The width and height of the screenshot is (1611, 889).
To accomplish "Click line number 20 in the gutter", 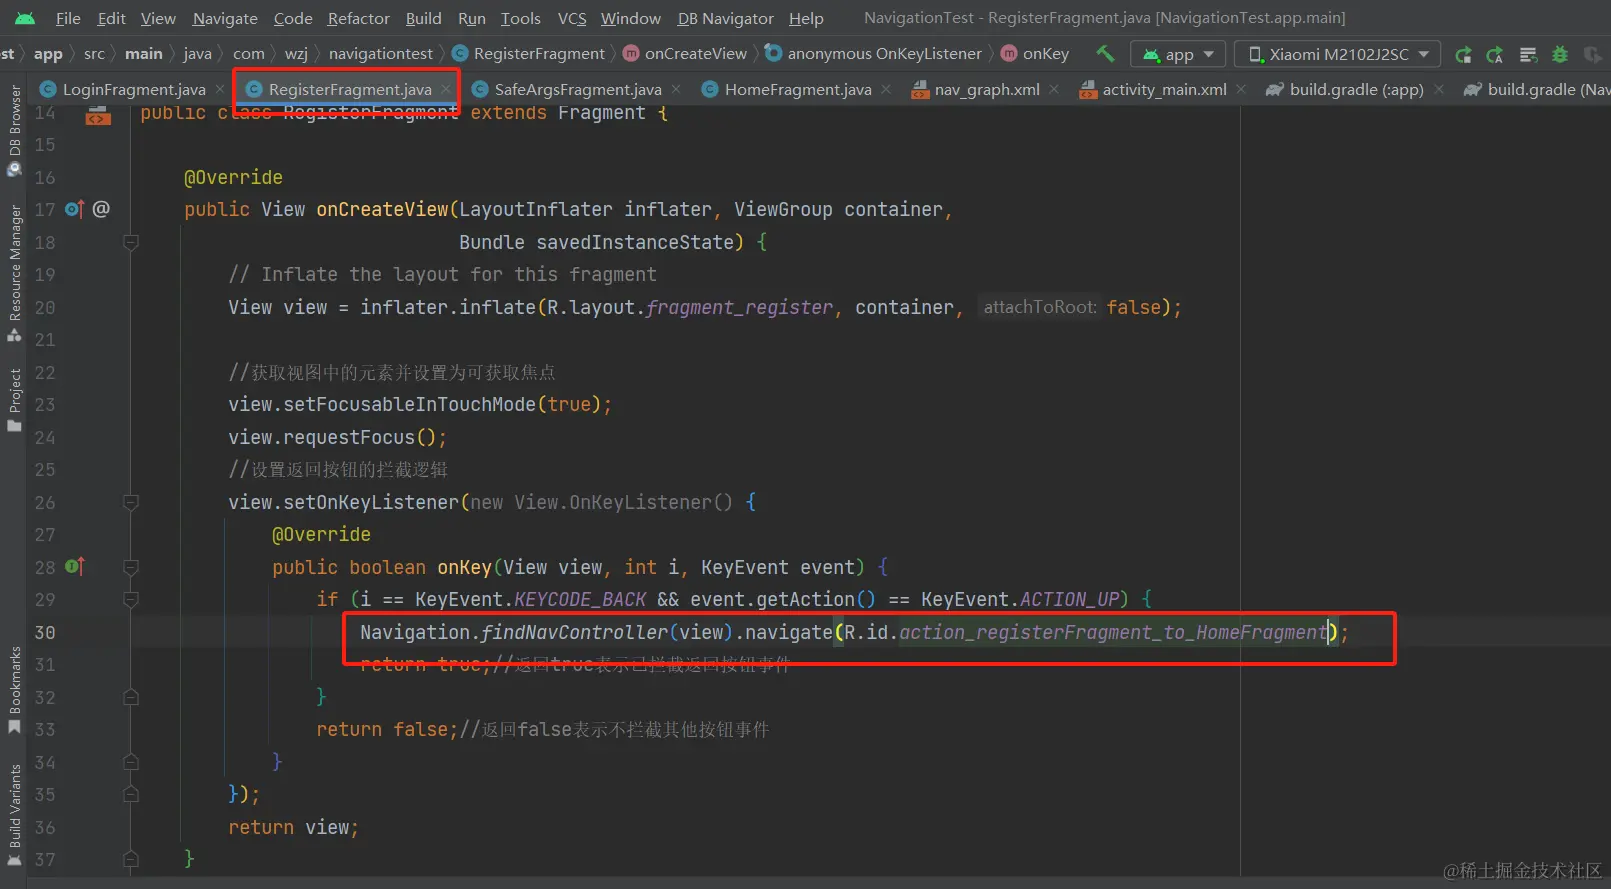I will 45,307.
